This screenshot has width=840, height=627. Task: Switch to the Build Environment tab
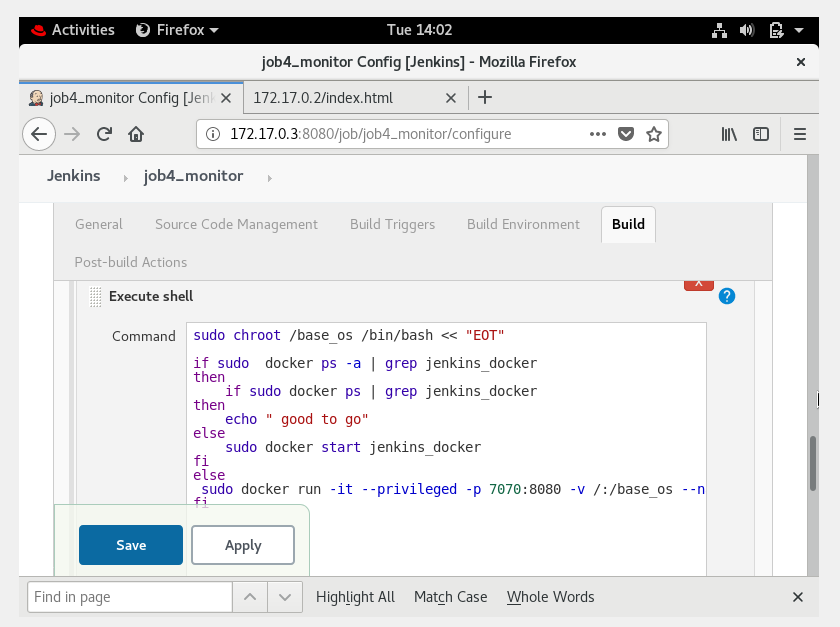click(x=523, y=225)
